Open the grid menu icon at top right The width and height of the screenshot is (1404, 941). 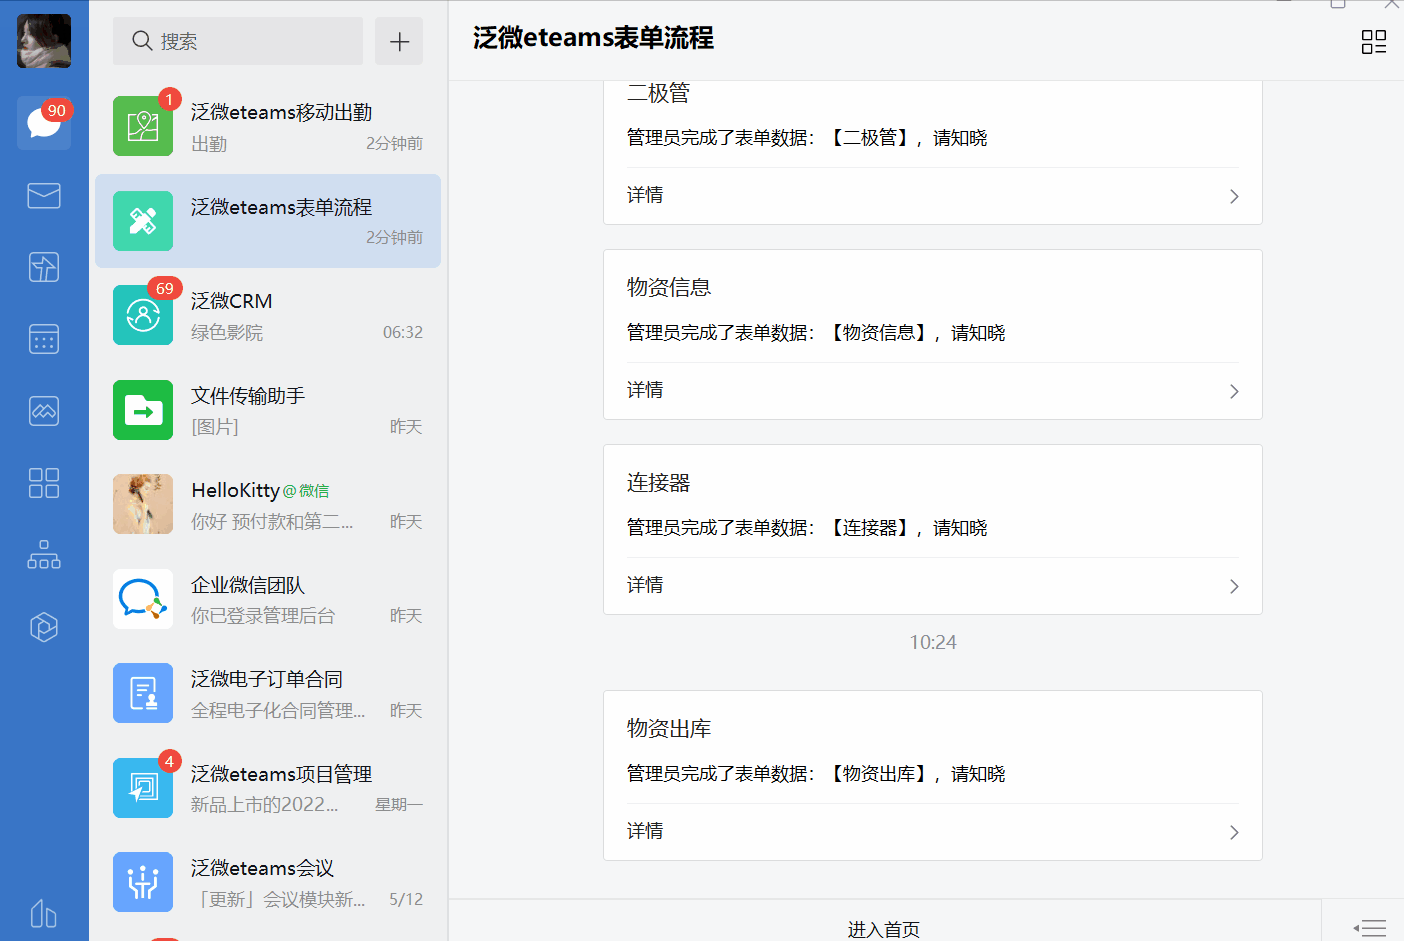(1374, 41)
